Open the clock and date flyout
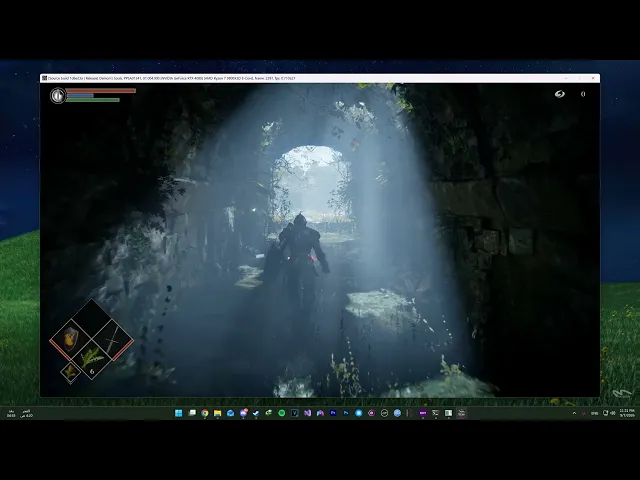The height and width of the screenshot is (480, 640). click(x=627, y=413)
